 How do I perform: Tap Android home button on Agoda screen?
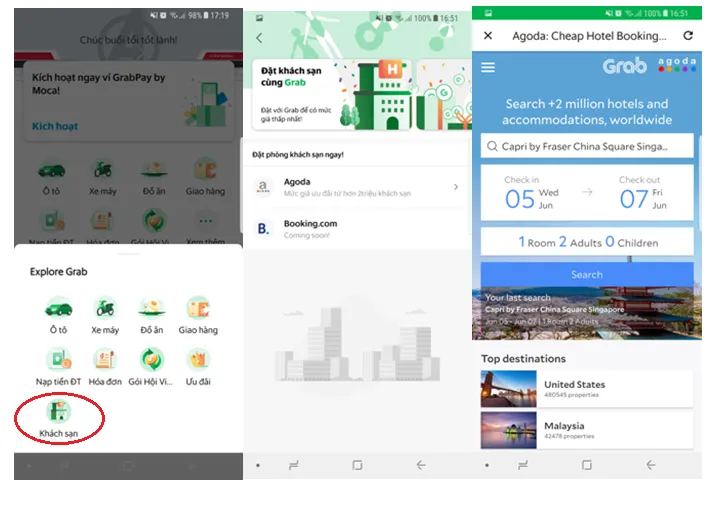587,465
